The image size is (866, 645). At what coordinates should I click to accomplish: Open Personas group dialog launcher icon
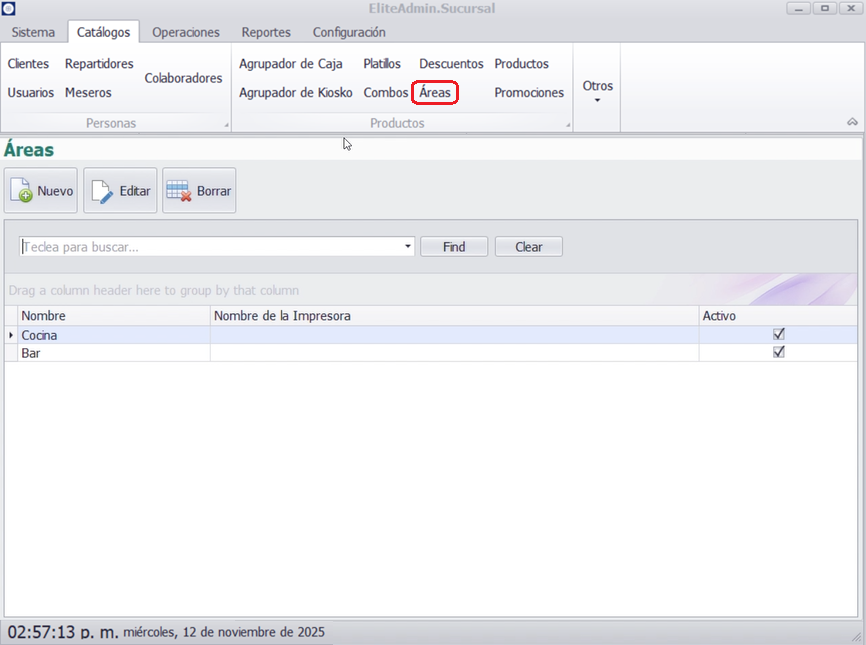pyautogui.click(x=226, y=125)
